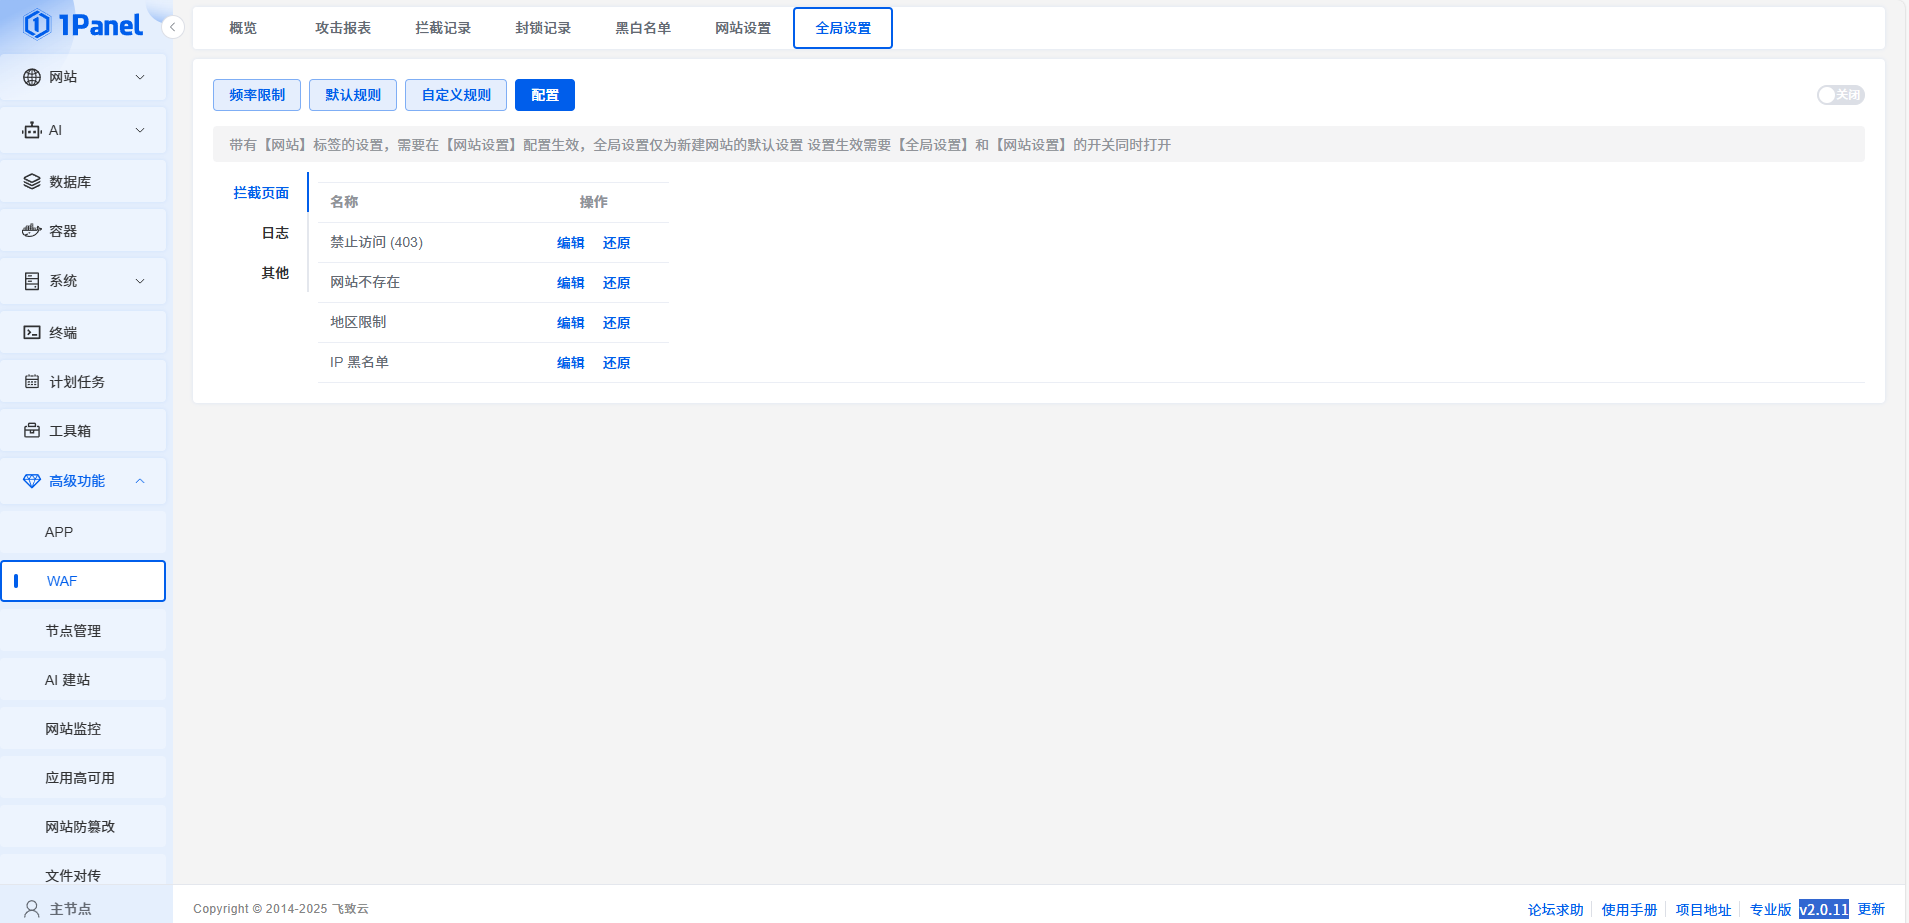Click the 工具箱 toolbox icon
The width and height of the screenshot is (1909, 923).
click(32, 431)
